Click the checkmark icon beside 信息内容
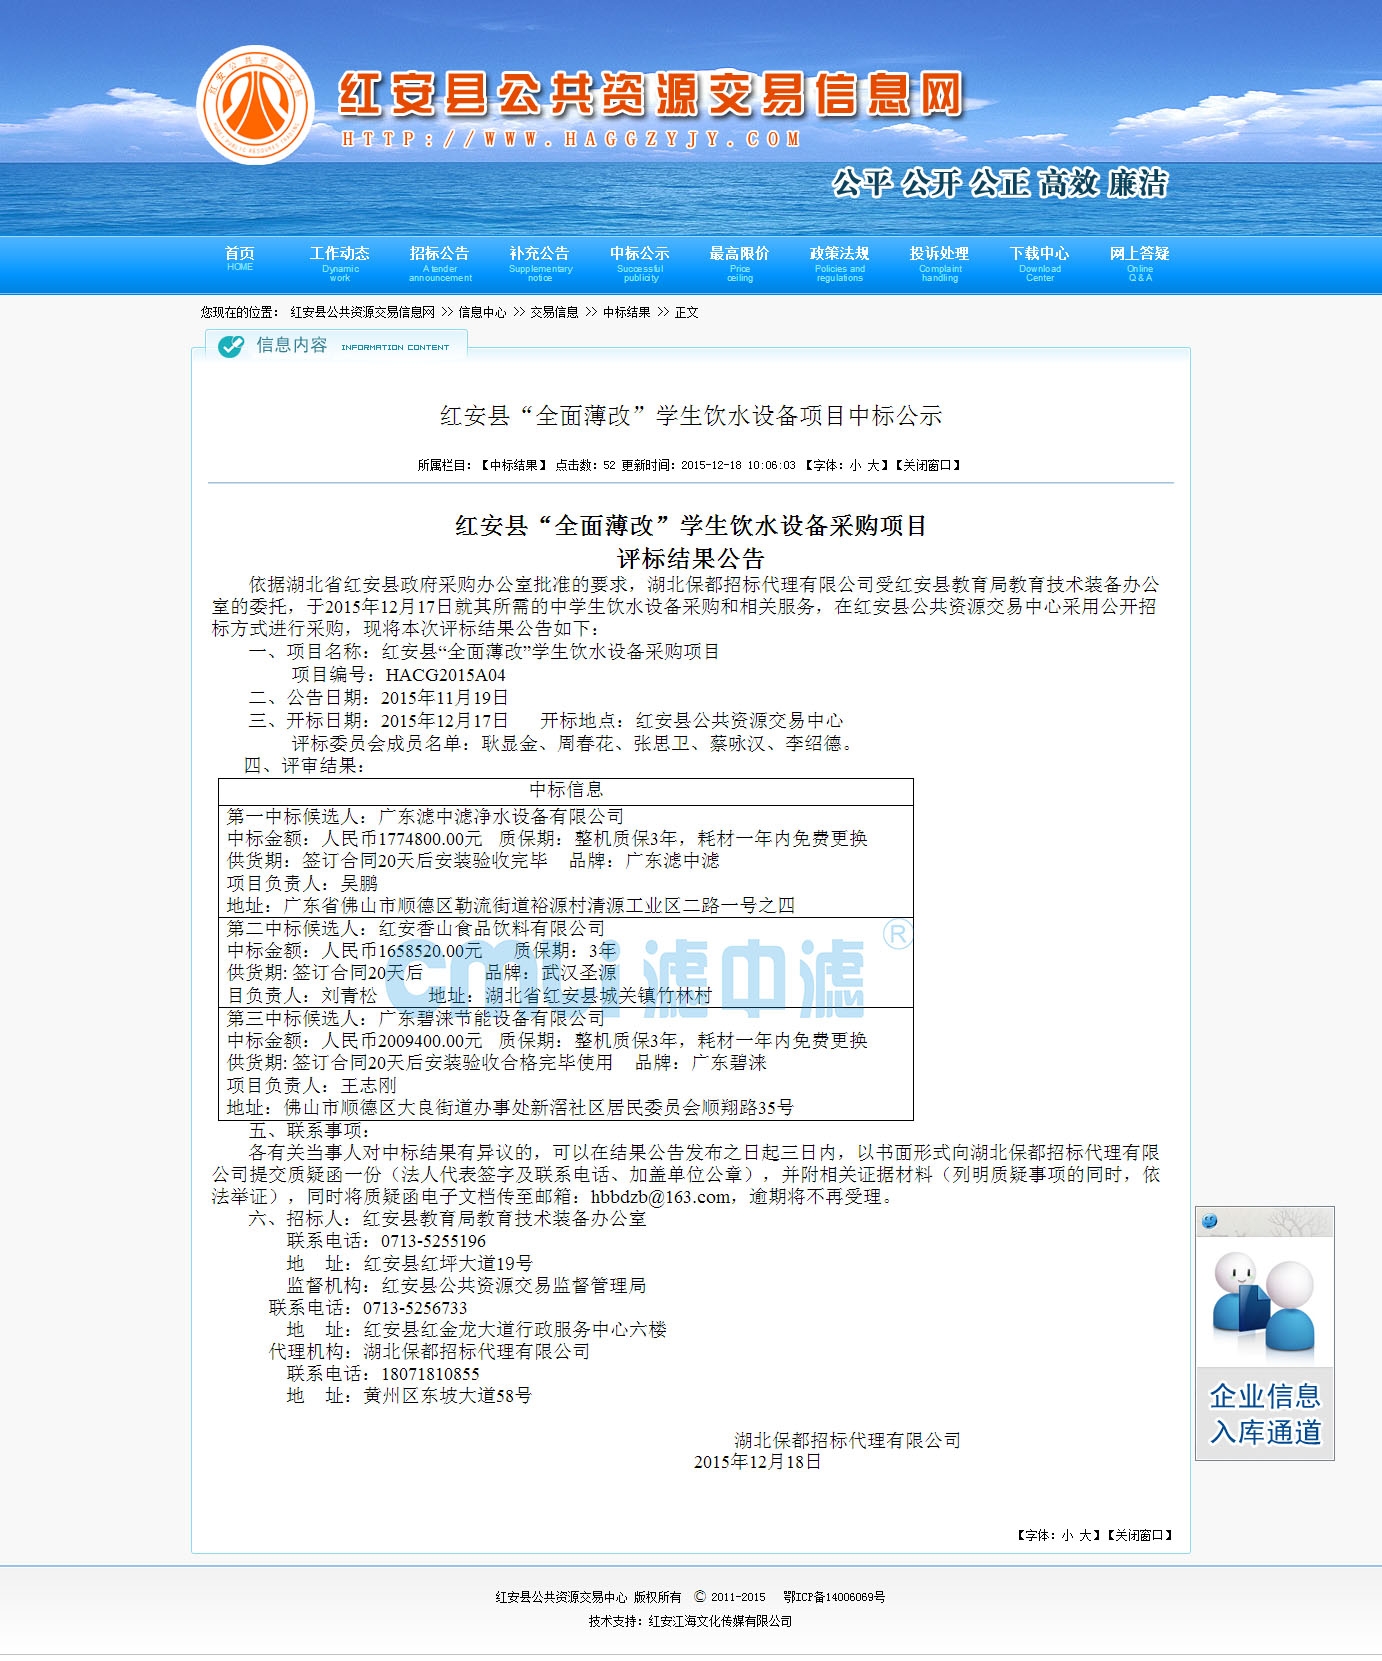 point(231,346)
